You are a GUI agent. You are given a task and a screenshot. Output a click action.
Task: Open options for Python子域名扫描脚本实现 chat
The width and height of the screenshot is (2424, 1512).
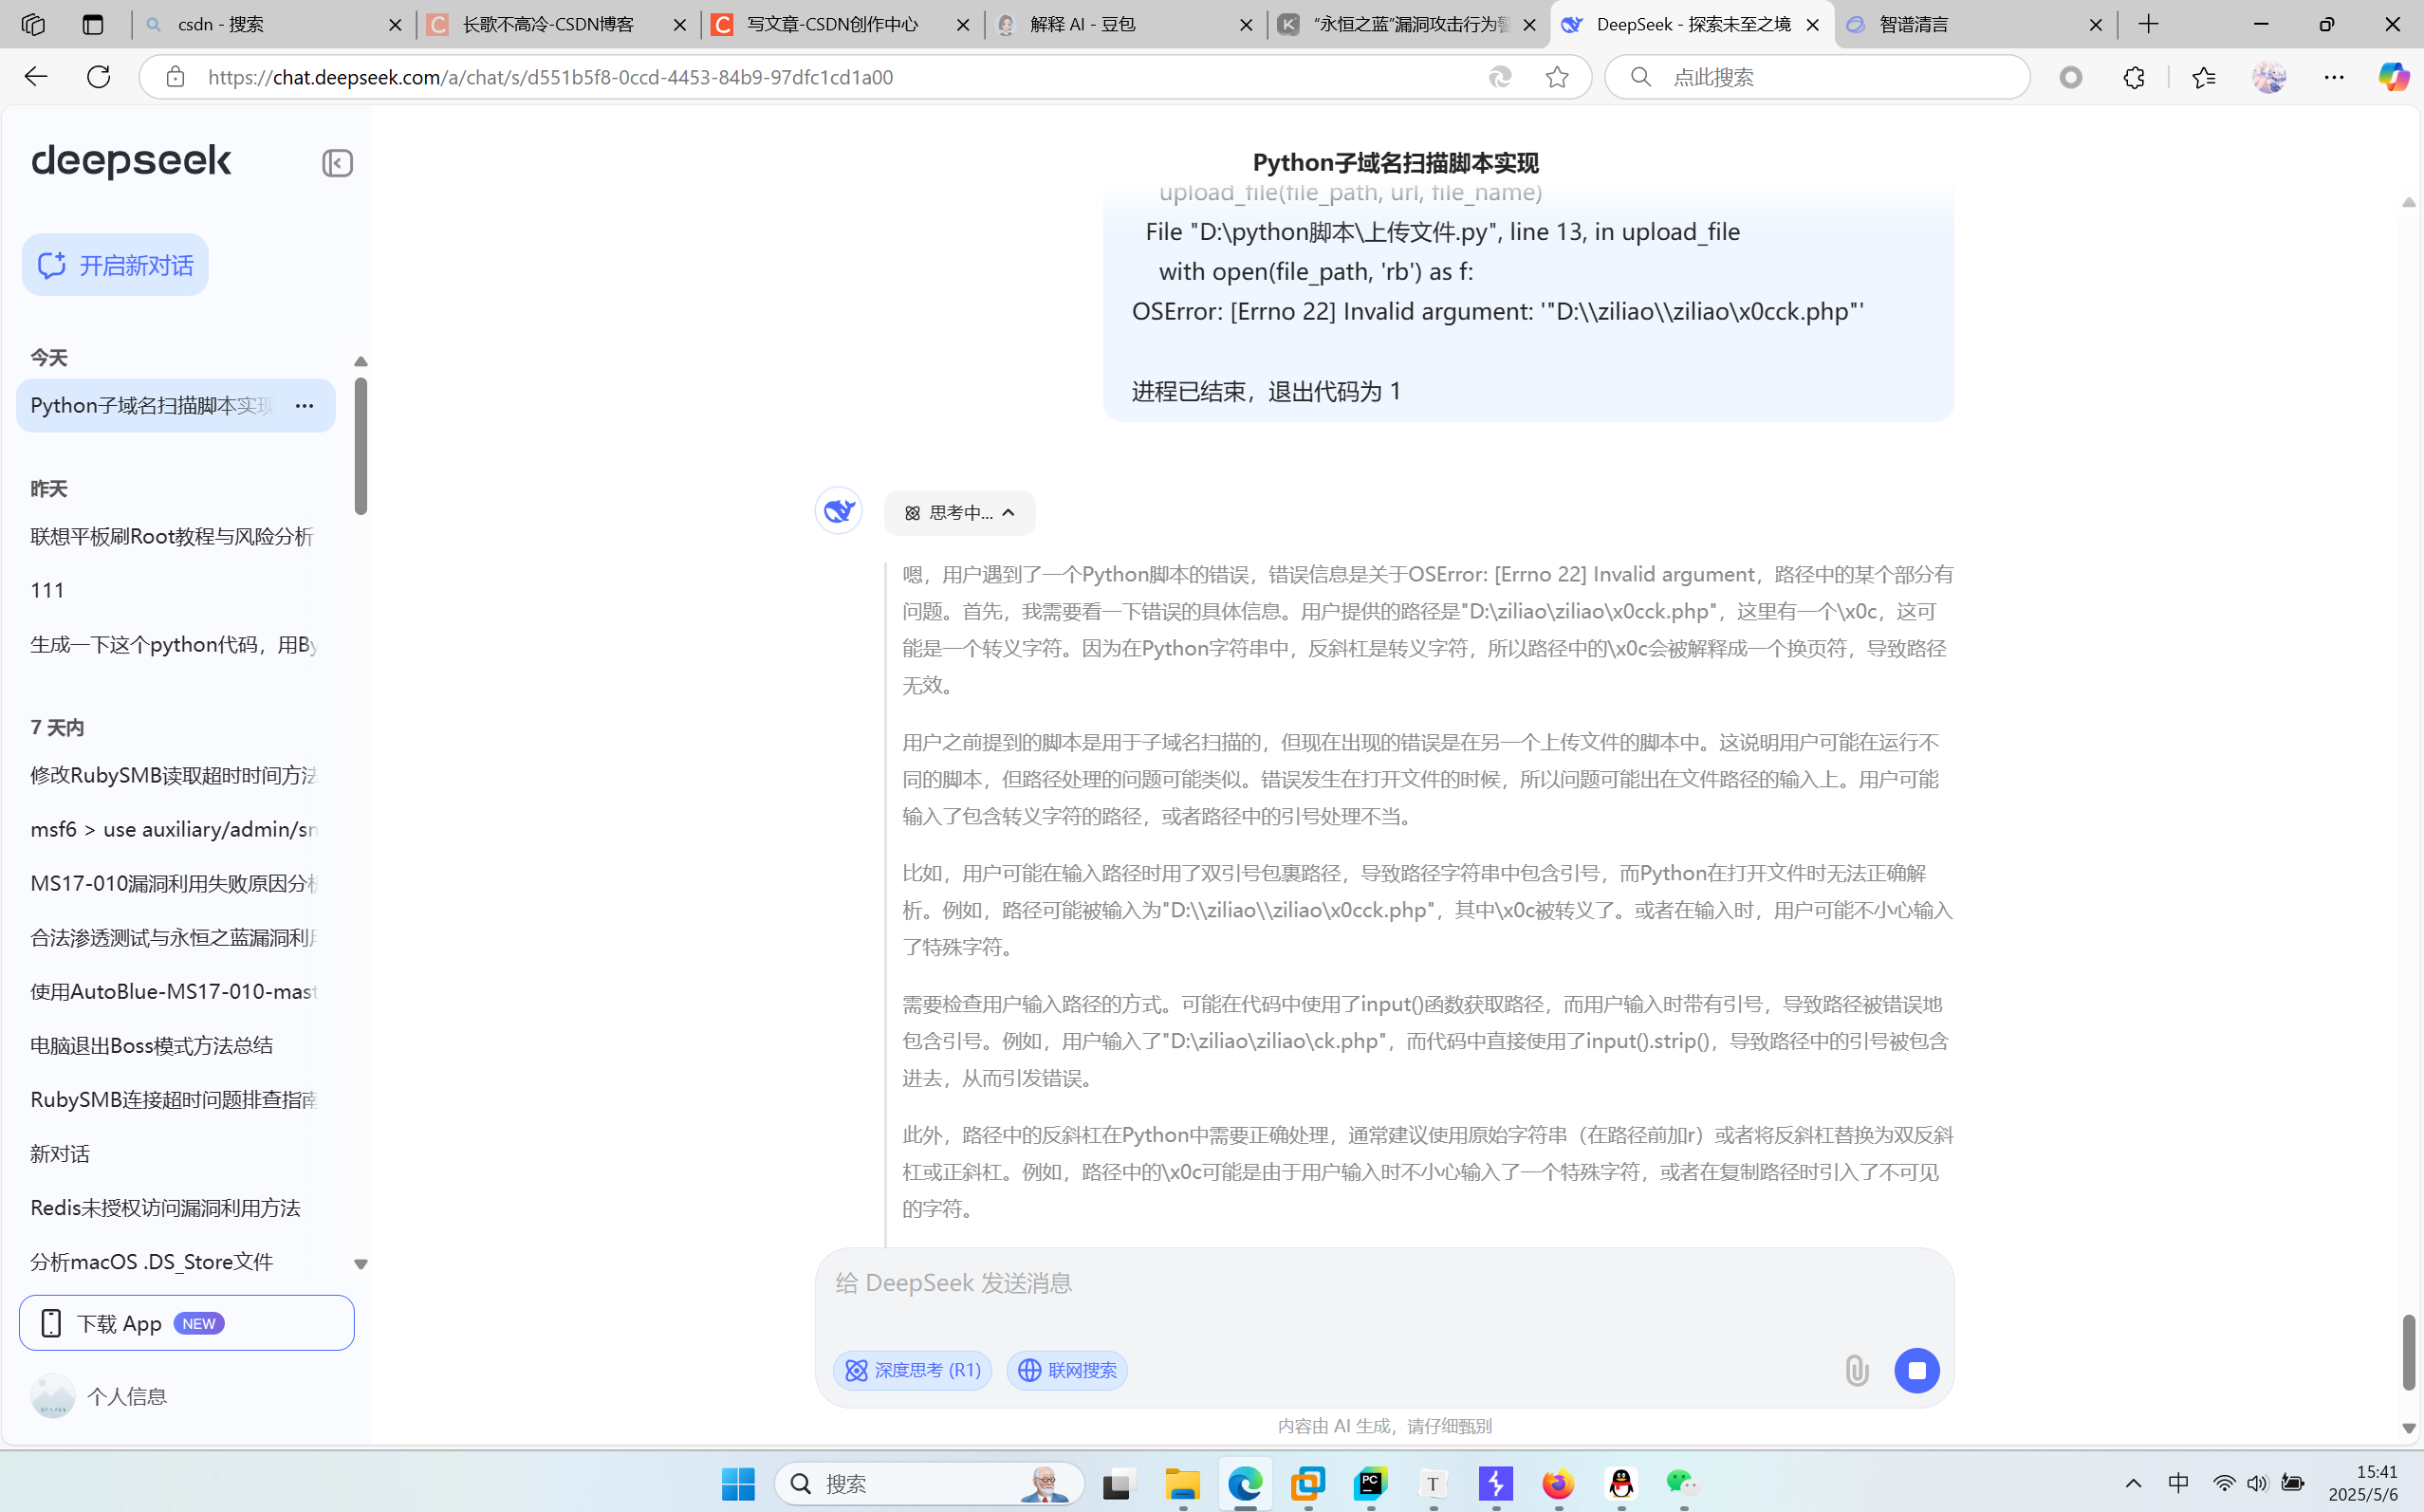(x=304, y=405)
